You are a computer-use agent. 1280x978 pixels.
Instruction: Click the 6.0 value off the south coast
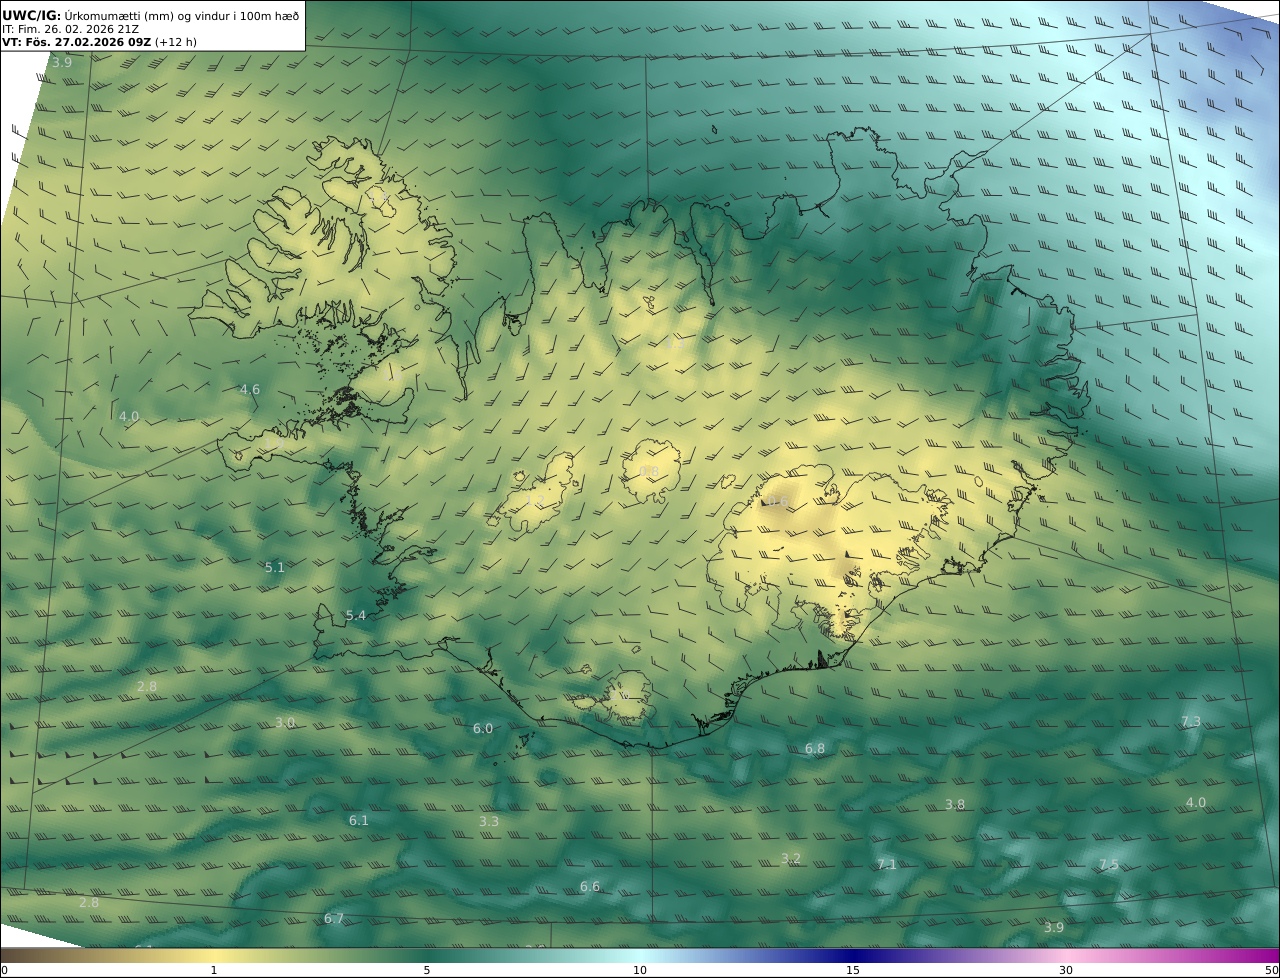[x=483, y=729]
